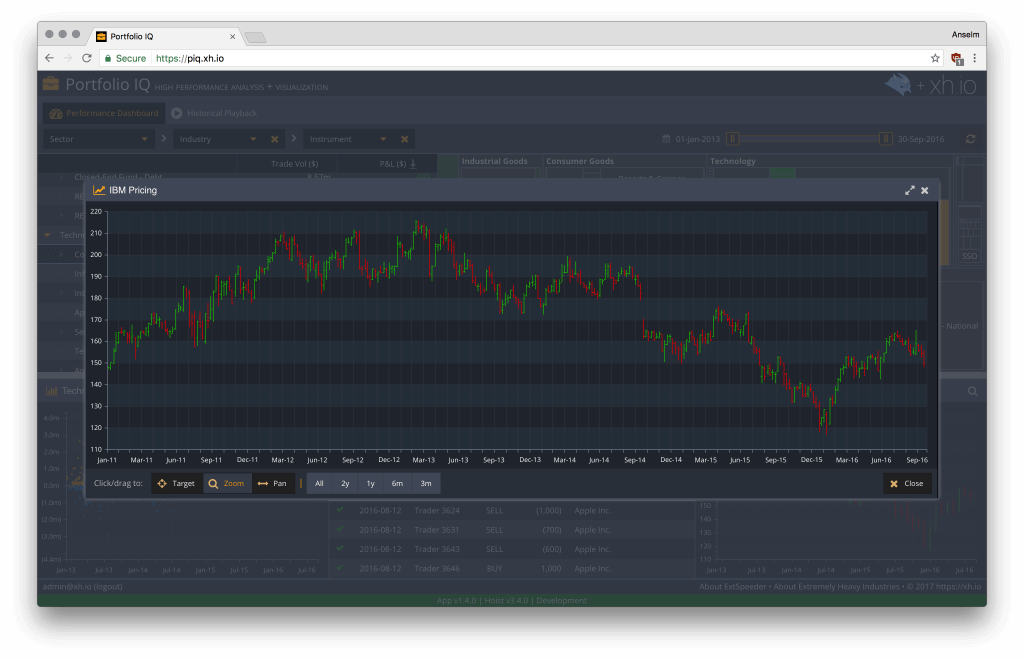Select the Pan click/drag mode

[272, 484]
